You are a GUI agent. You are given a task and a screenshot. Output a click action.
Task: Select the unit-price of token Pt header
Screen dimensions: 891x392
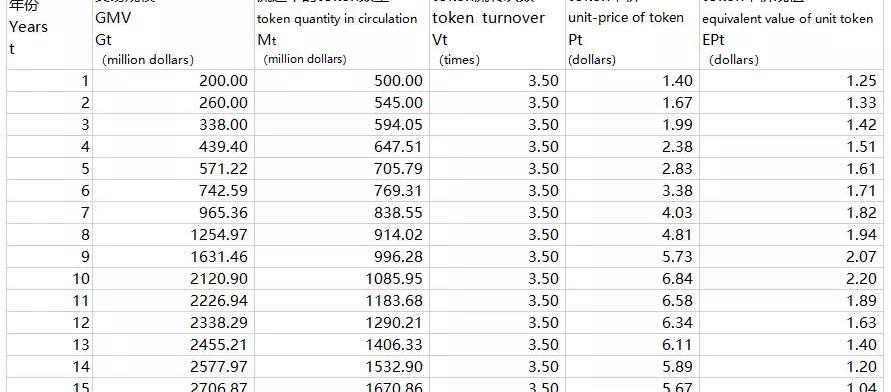(x=632, y=35)
